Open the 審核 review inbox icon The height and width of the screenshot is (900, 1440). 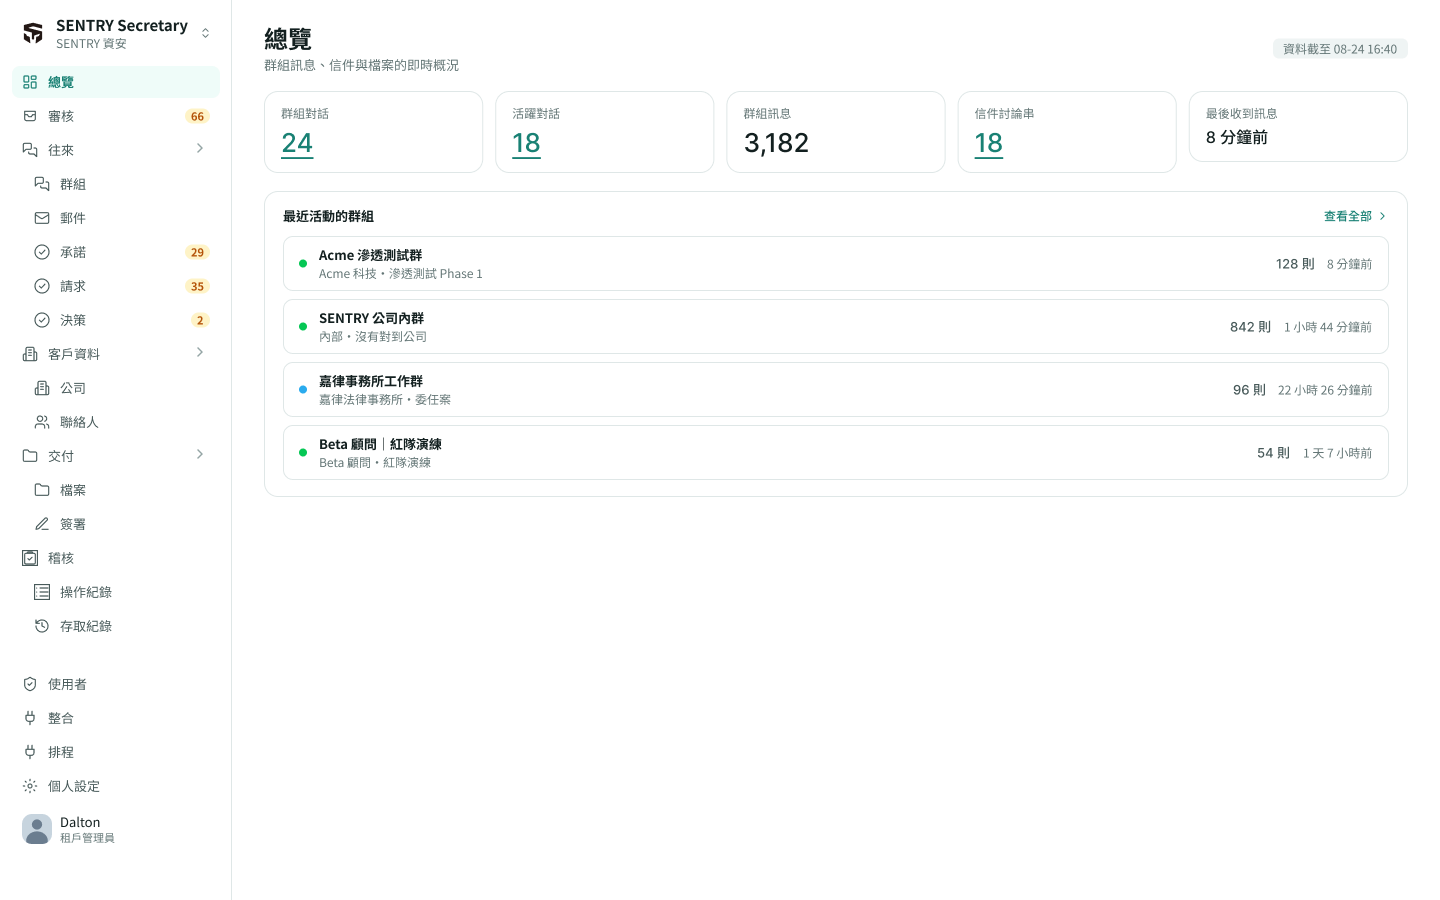point(30,116)
